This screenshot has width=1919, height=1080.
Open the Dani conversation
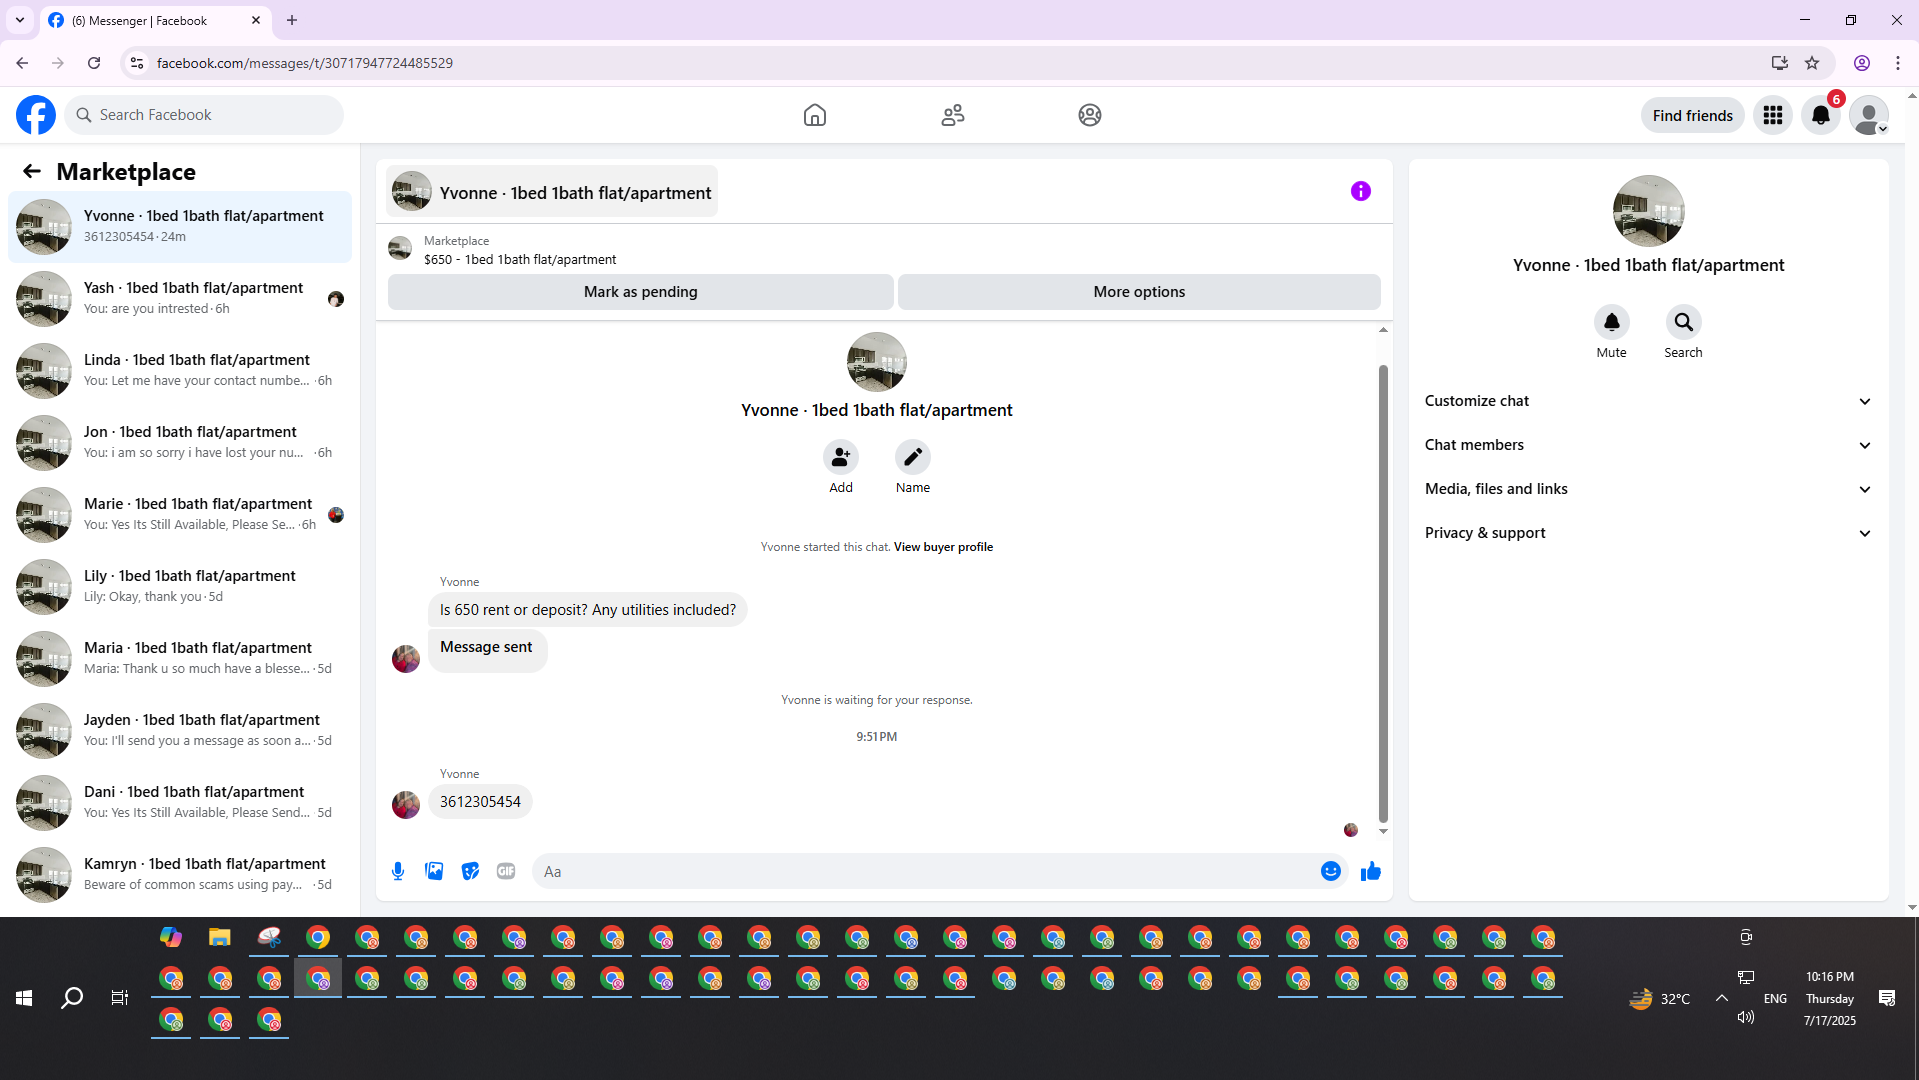(x=180, y=802)
